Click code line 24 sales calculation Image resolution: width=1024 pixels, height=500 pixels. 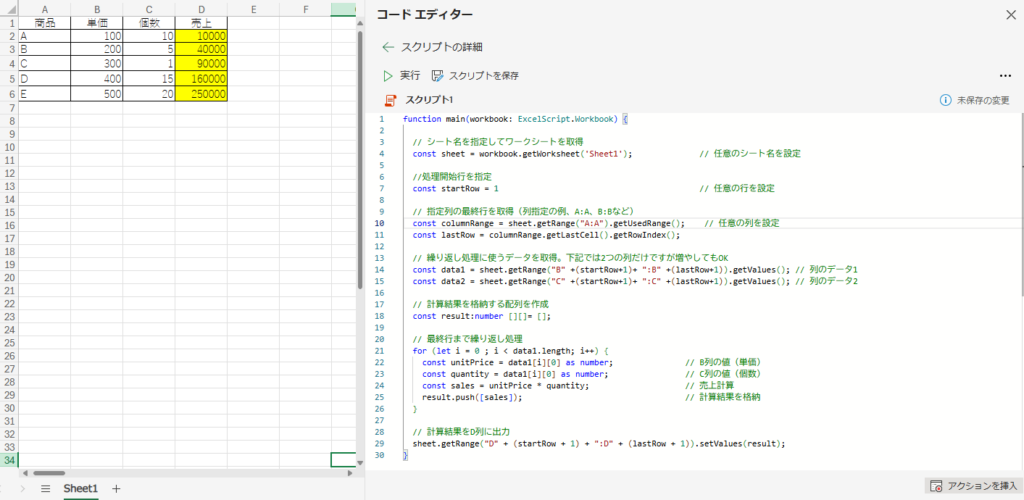[505, 386]
